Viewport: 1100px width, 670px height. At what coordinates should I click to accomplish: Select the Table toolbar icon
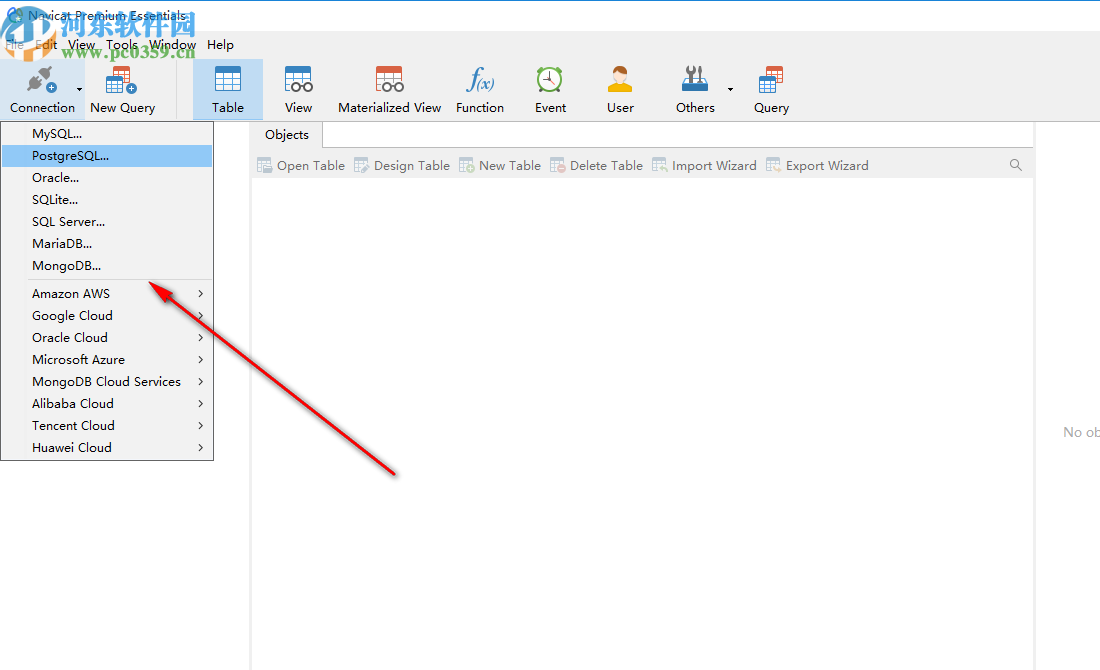(228, 79)
